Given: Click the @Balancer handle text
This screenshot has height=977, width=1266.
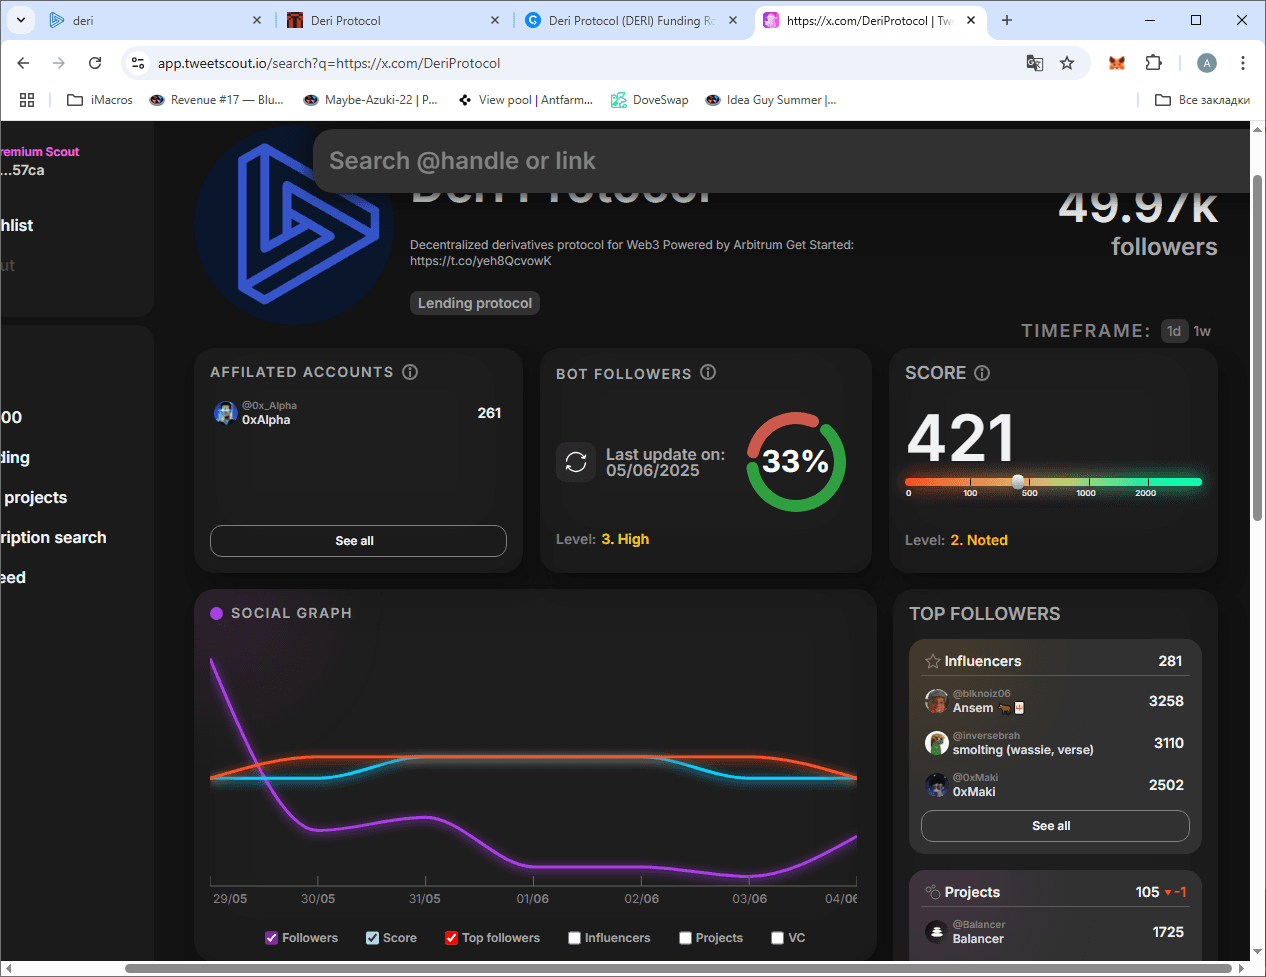Looking at the screenshot, I should tap(979, 925).
